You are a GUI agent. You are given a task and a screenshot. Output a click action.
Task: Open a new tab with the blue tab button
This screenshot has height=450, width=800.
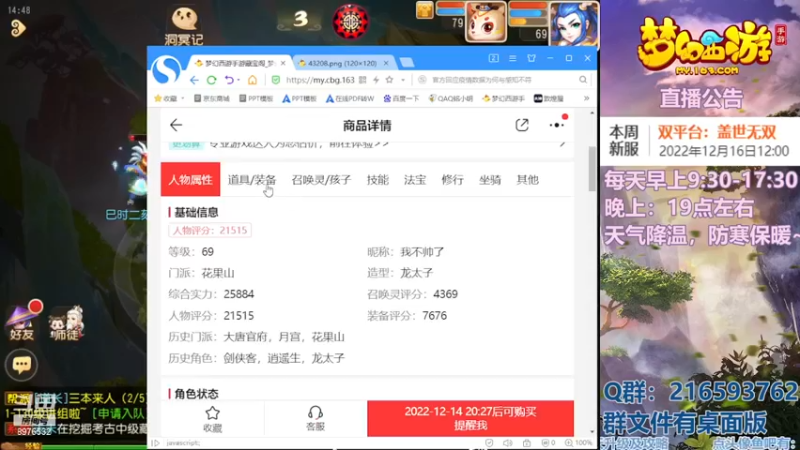[x=407, y=63]
